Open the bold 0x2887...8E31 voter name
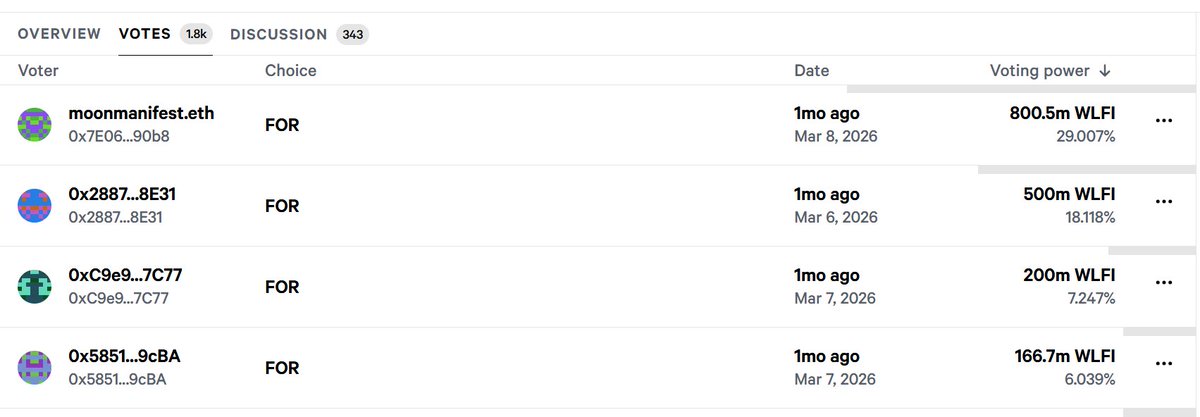This screenshot has width=1200, height=417. click(122, 194)
